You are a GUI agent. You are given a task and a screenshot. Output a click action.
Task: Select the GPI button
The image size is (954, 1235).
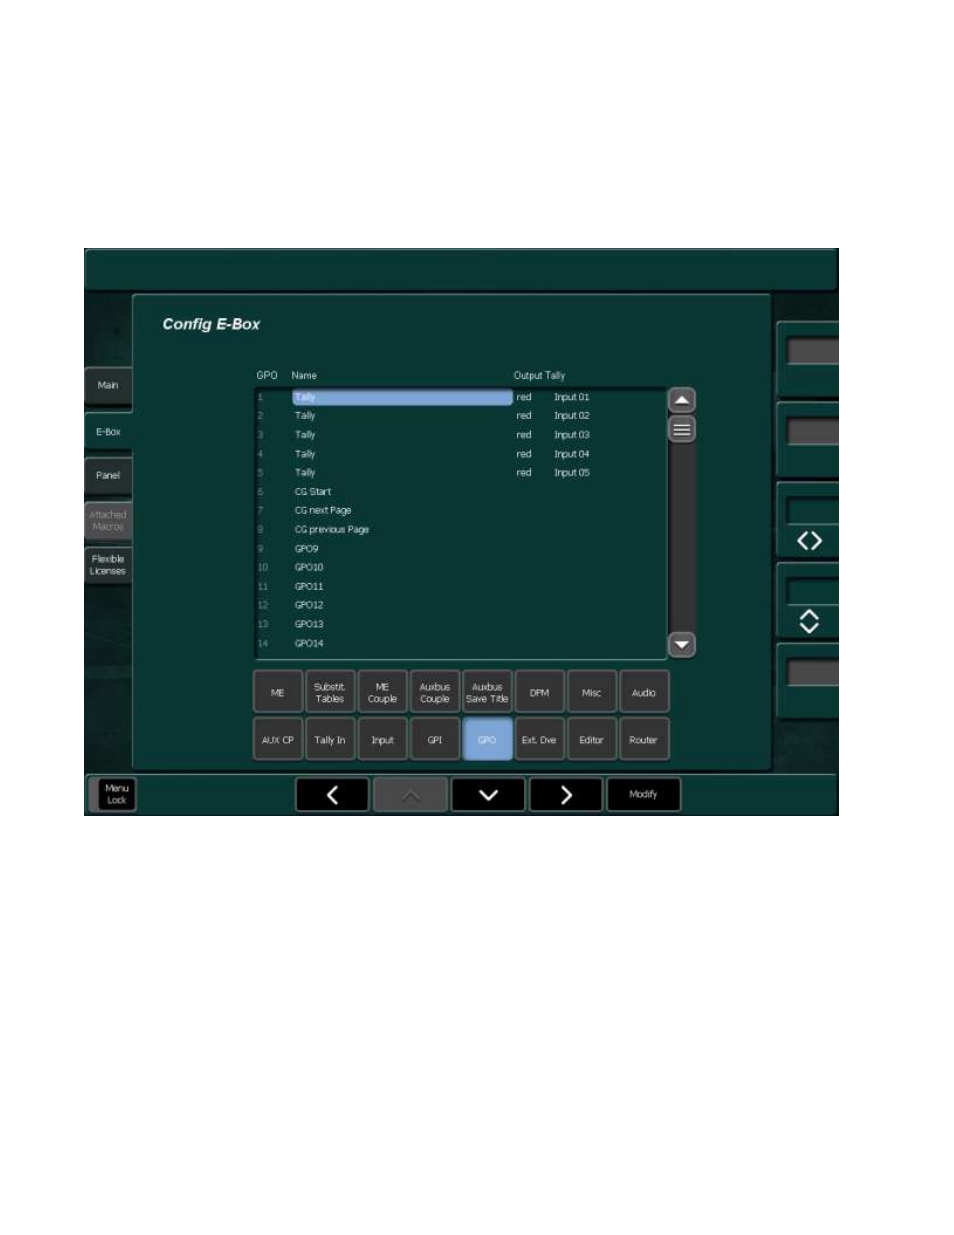[x=435, y=740]
